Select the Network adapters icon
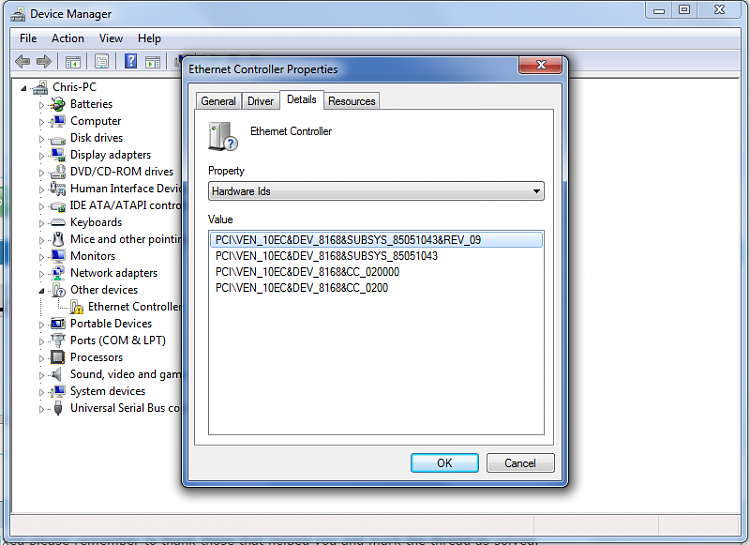This screenshot has height=545, width=750. pyautogui.click(x=58, y=273)
